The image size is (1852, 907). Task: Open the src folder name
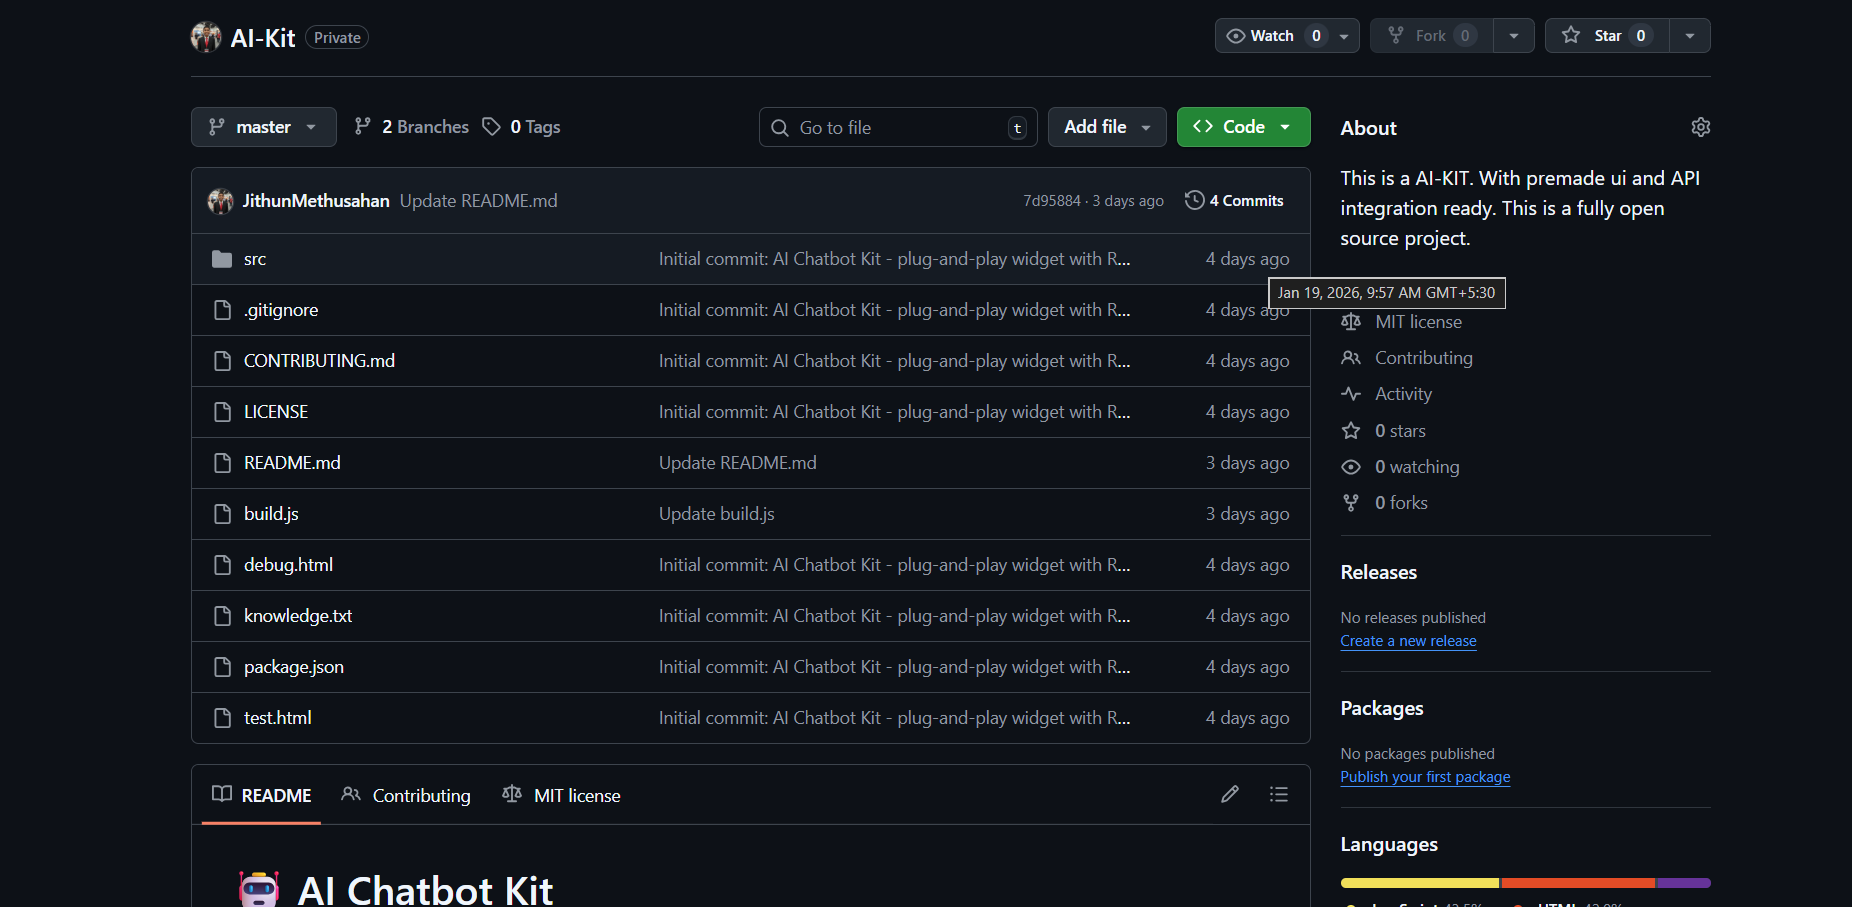(255, 259)
